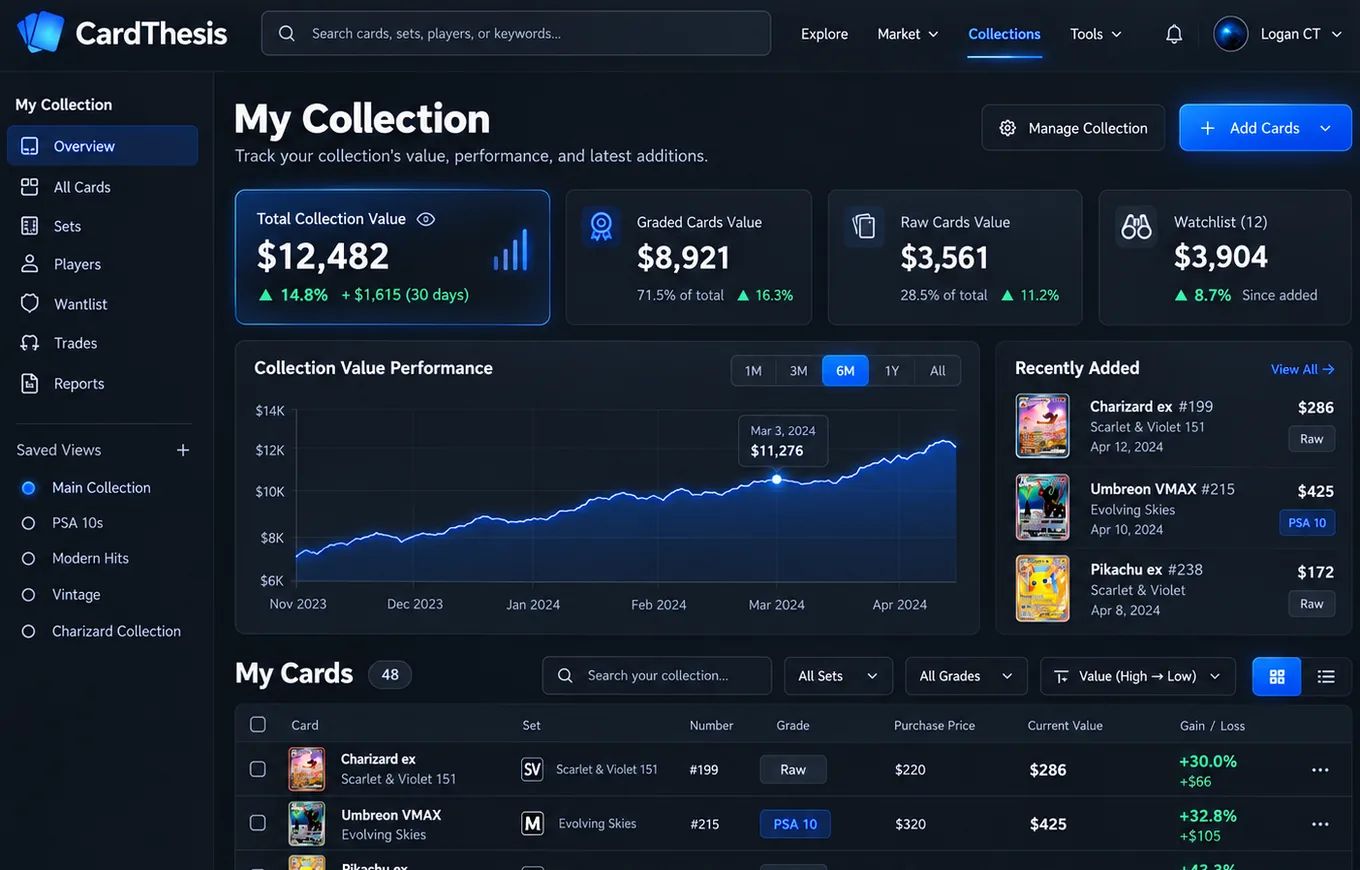Open the Collections nav tab
Image resolution: width=1360 pixels, height=870 pixels.
[1004, 34]
